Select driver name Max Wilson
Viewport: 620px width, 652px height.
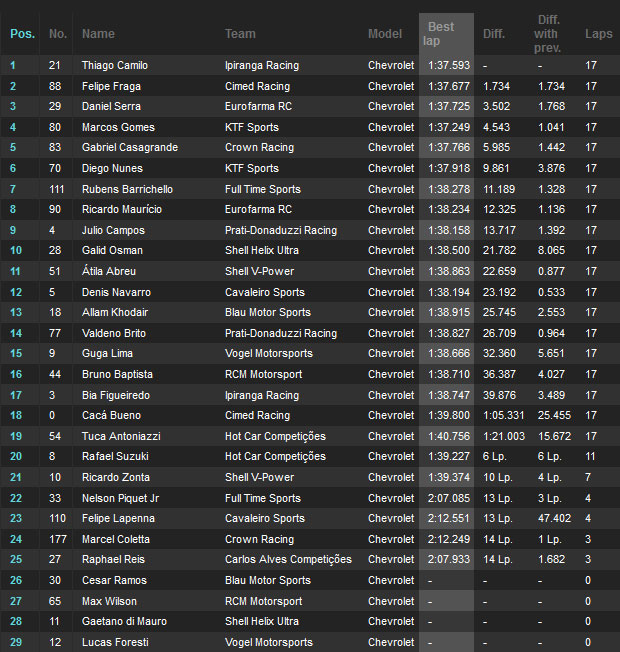[109, 601]
